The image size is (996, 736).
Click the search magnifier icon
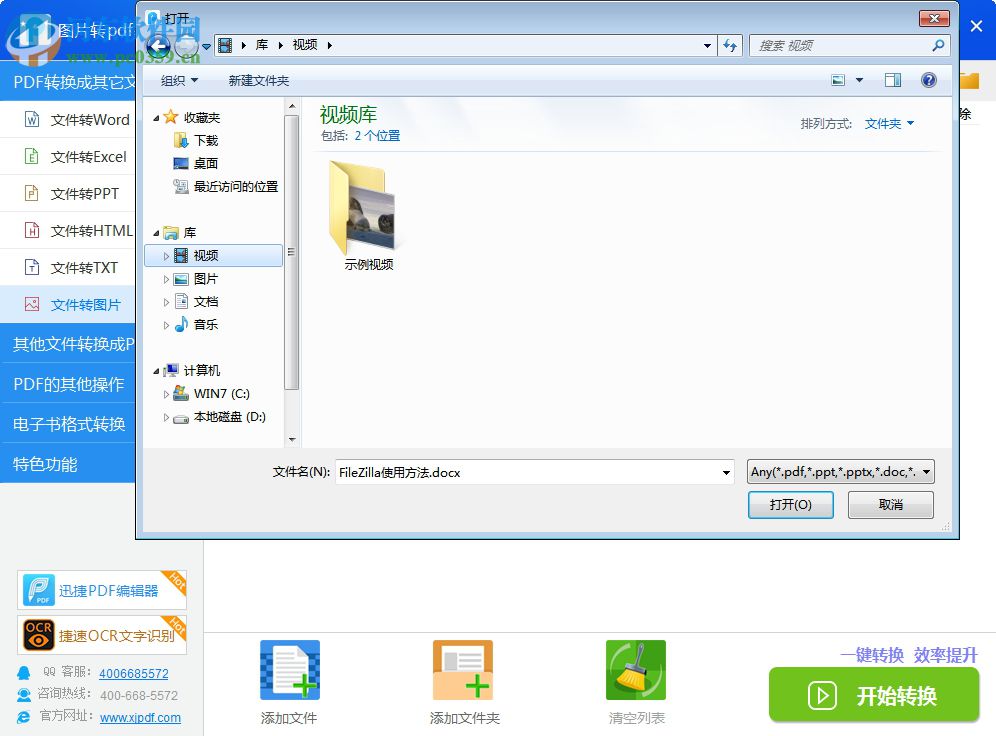pos(938,45)
